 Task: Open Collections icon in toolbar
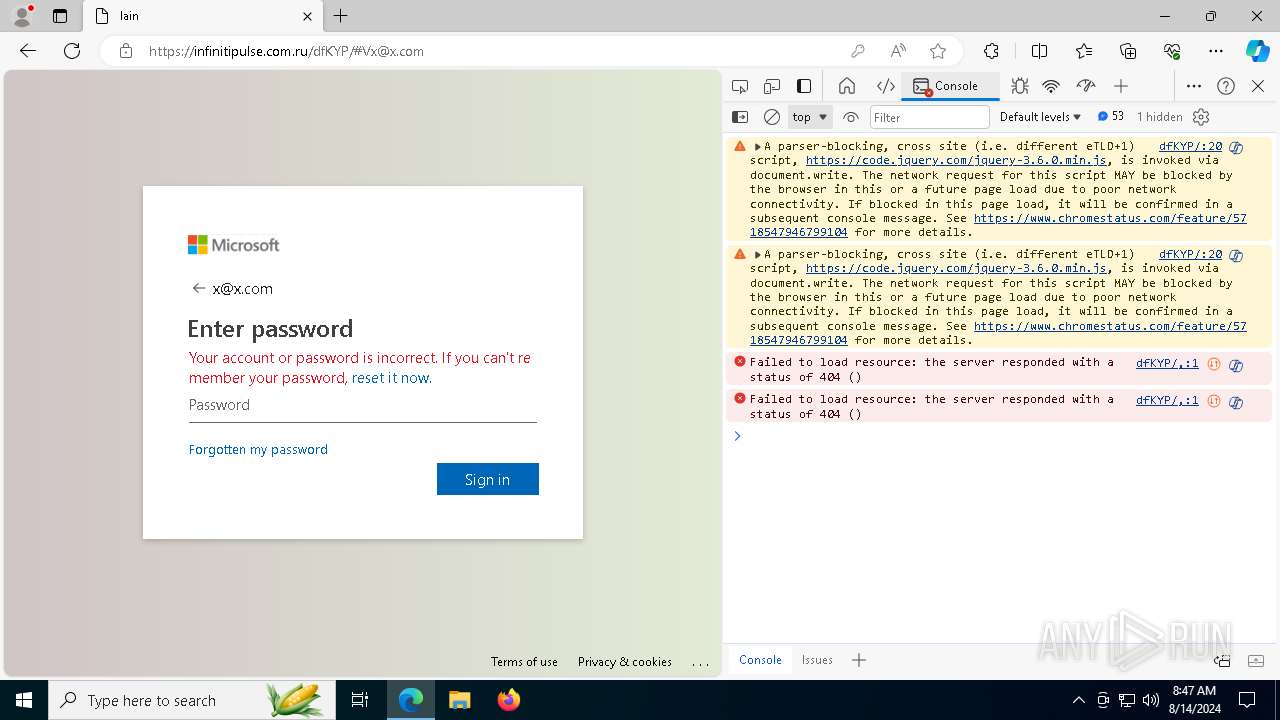click(x=1128, y=51)
